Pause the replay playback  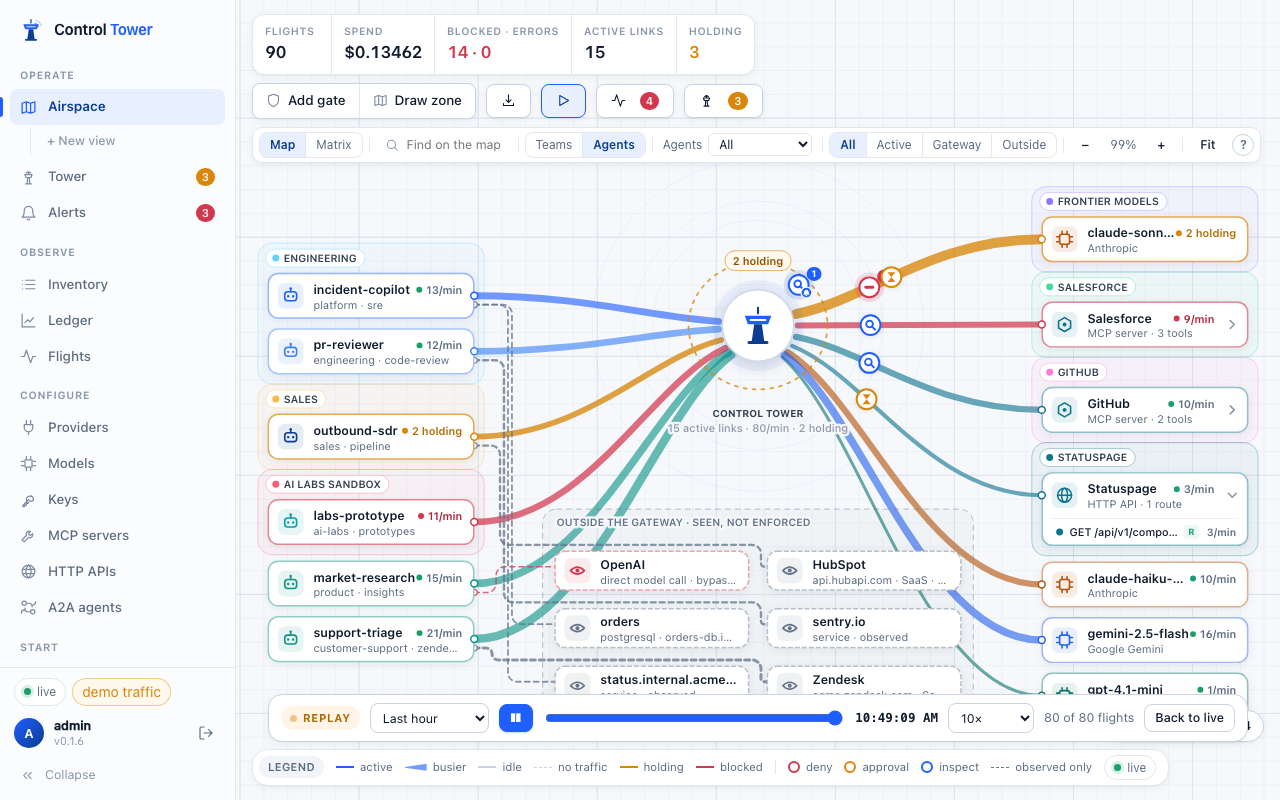click(x=516, y=718)
